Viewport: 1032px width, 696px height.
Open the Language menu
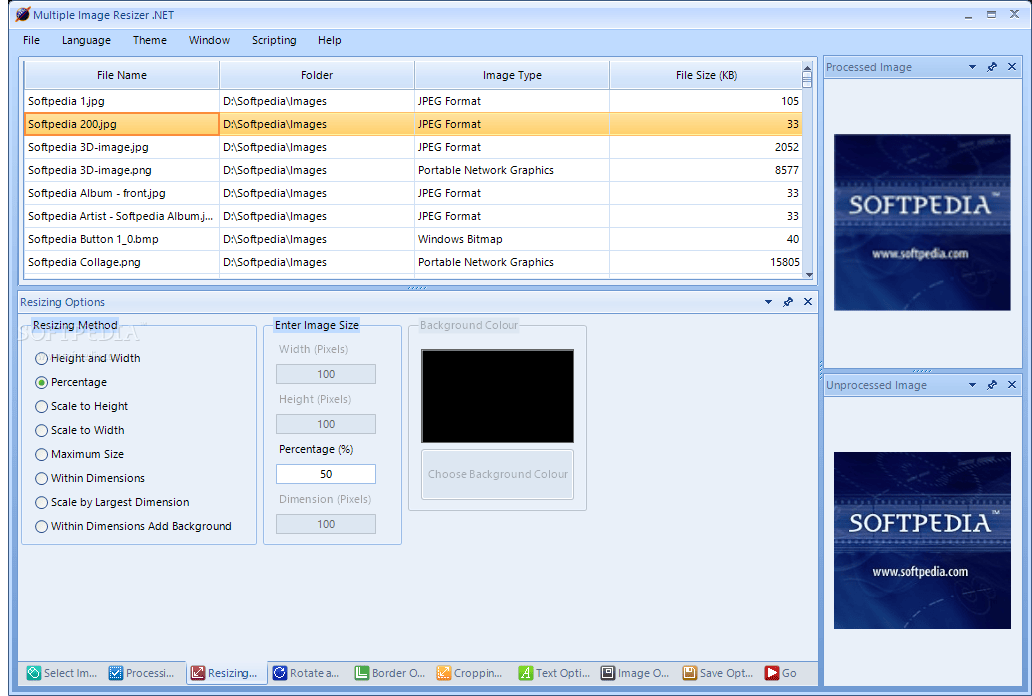(86, 40)
